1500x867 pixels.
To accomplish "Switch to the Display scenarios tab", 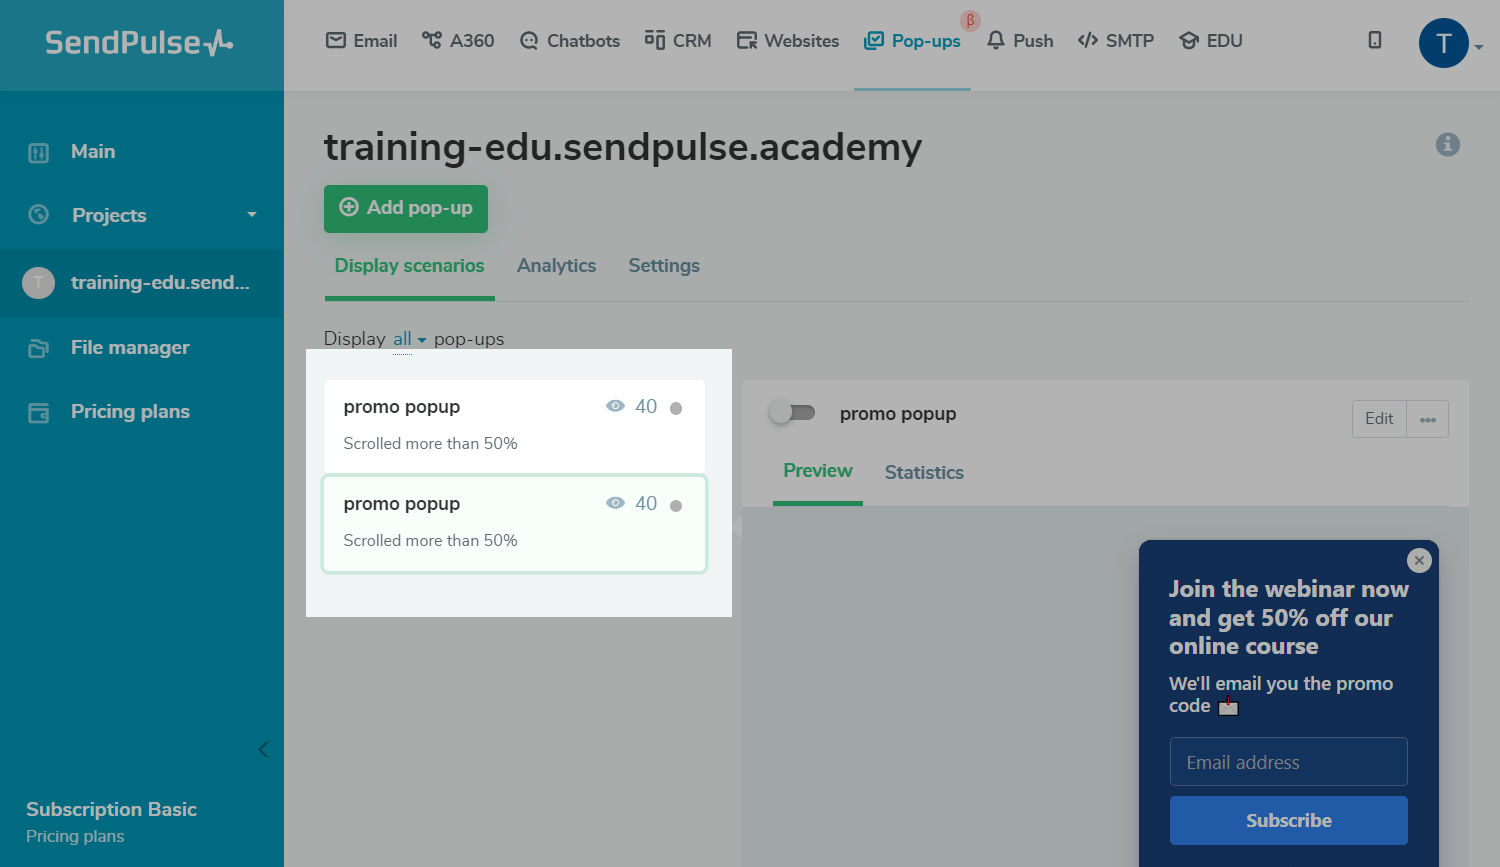I will pos(409,266).
